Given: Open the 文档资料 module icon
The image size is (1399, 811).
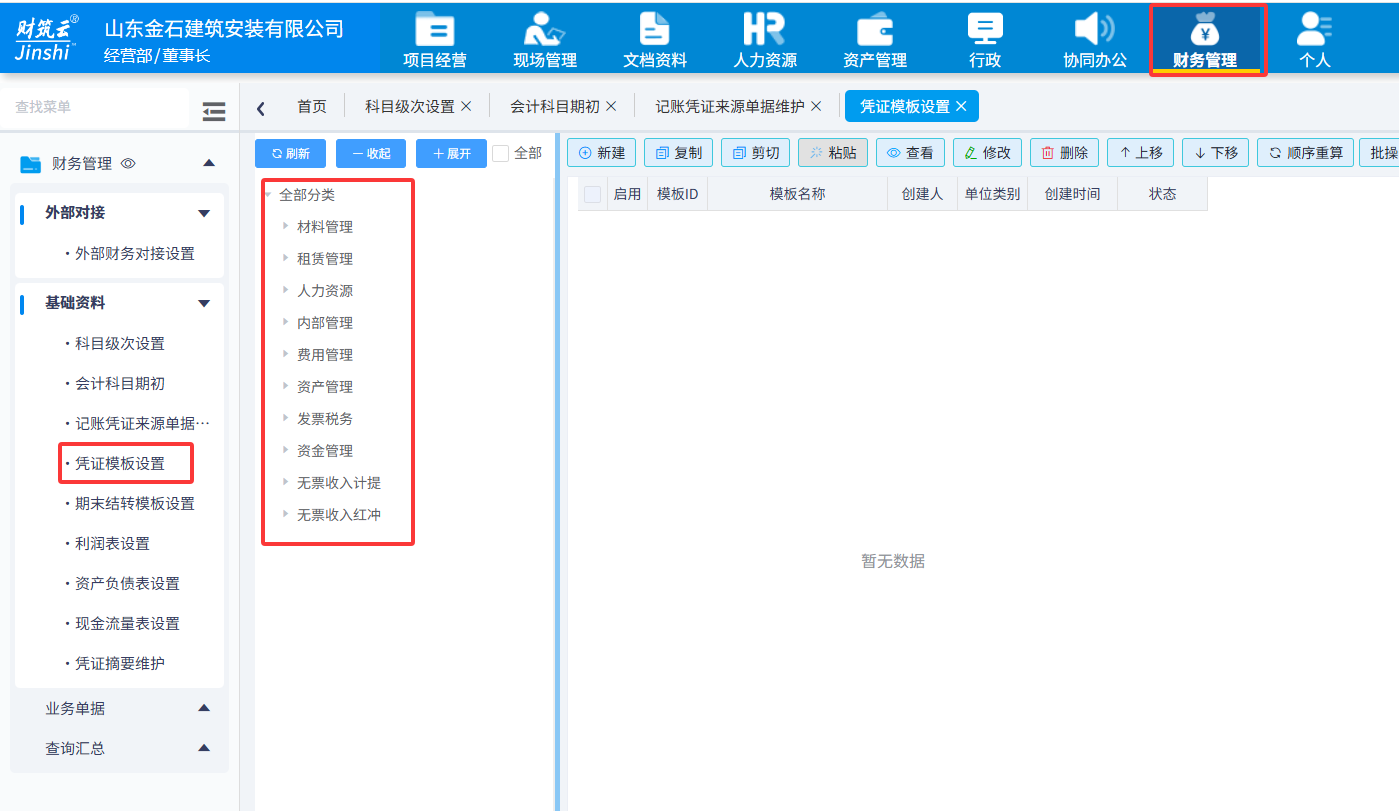Looking at the screenshot, I should [655, 28].
